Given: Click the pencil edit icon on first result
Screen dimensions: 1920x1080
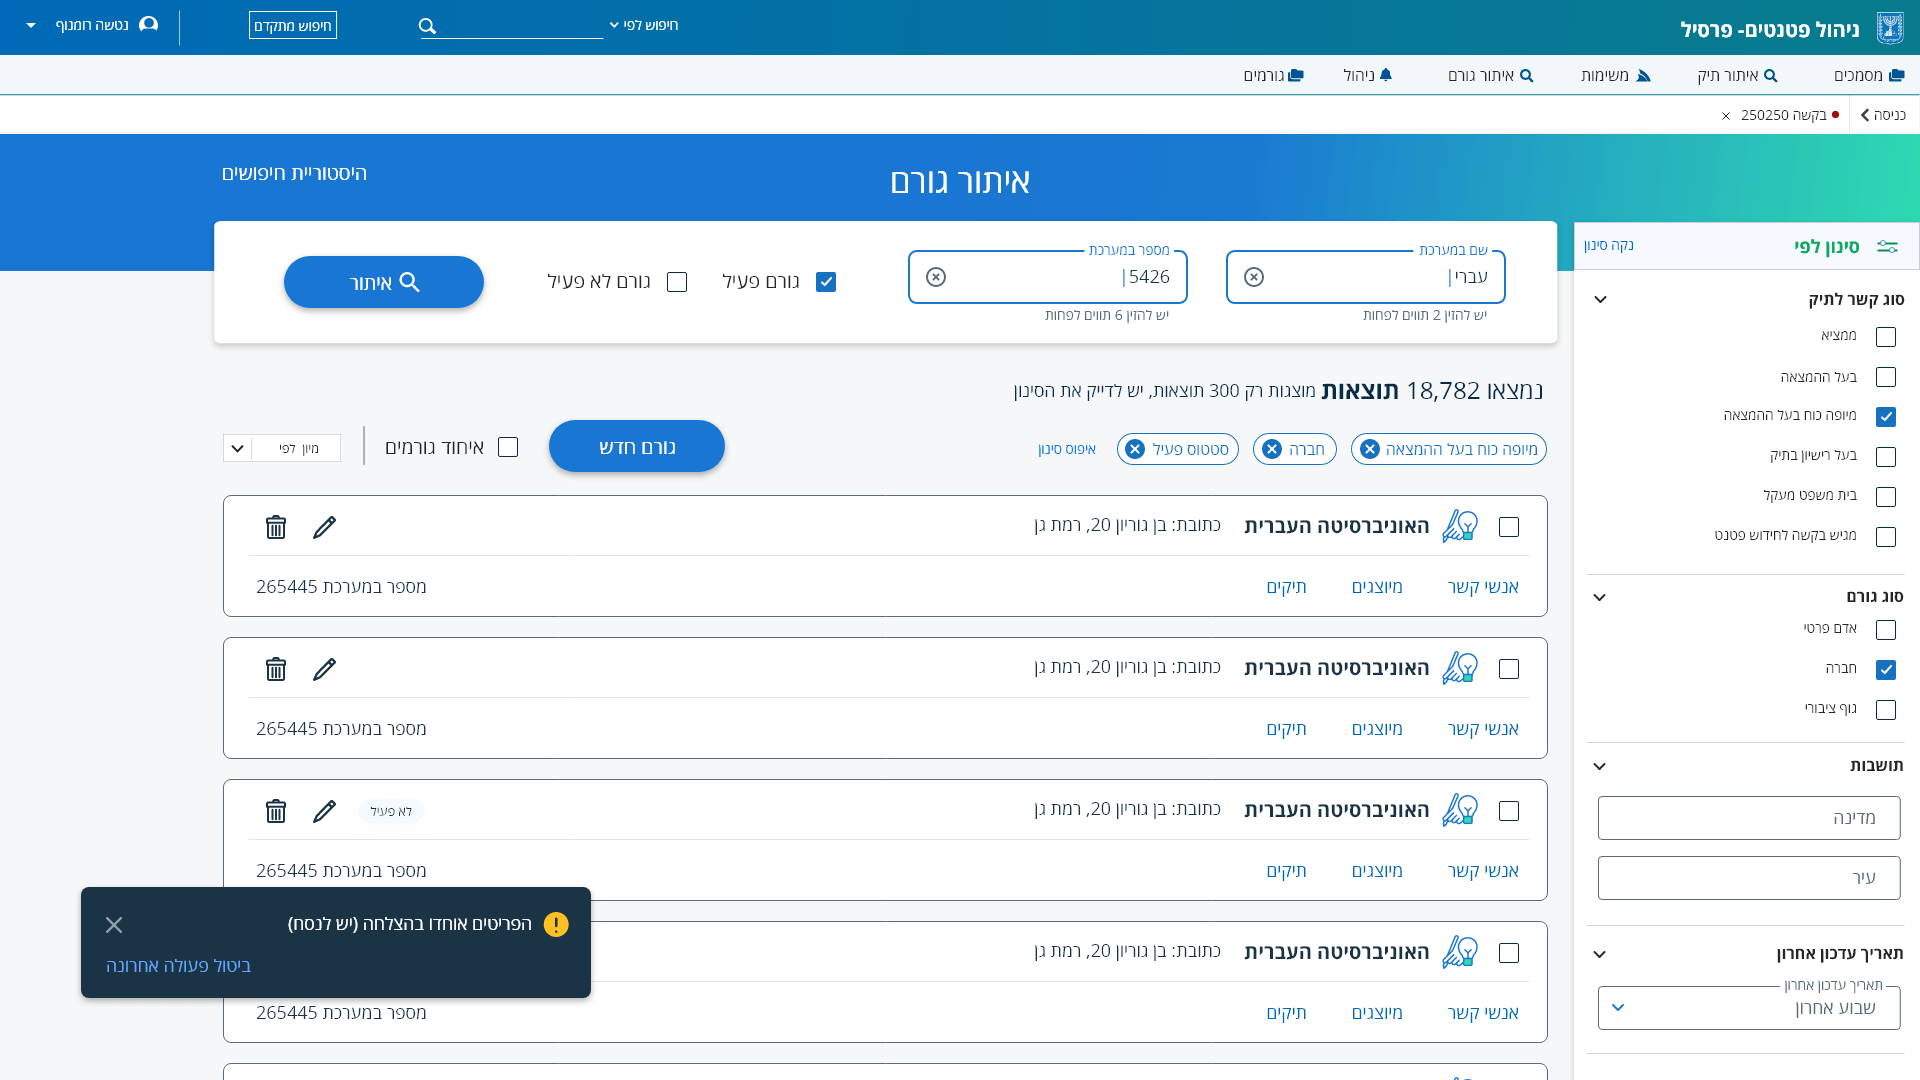Looking at the screenshot, I should (324, 527).
